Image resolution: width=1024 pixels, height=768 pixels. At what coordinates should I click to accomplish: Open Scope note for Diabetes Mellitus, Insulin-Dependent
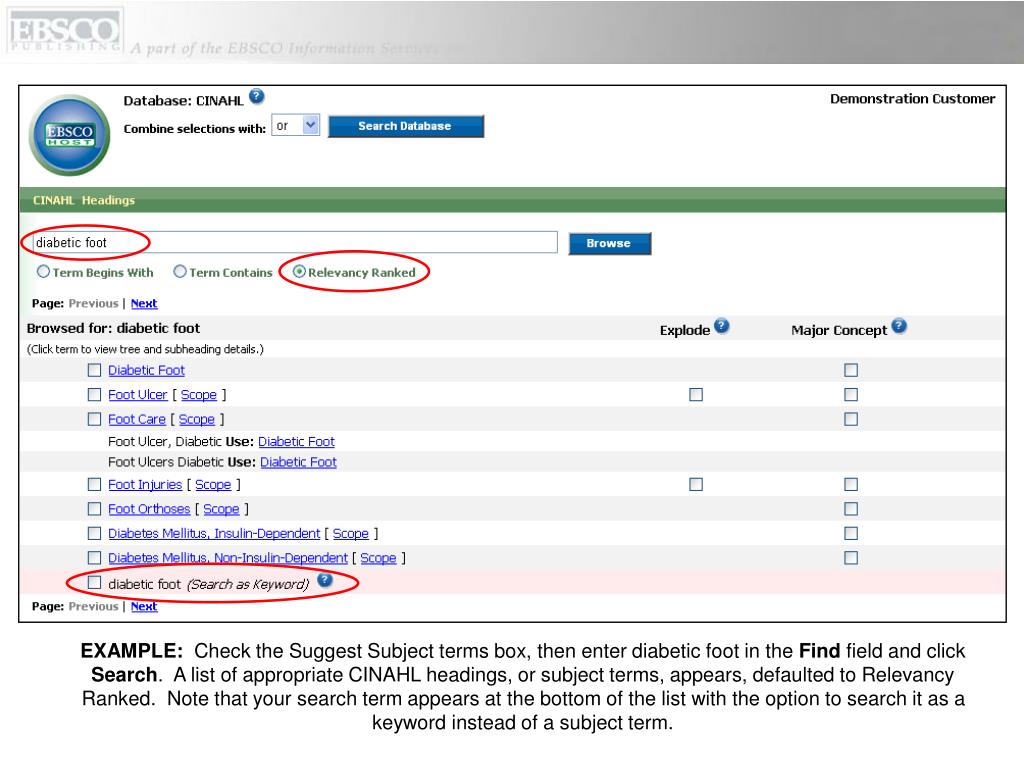pyautogui.click(x=351, y=534)
